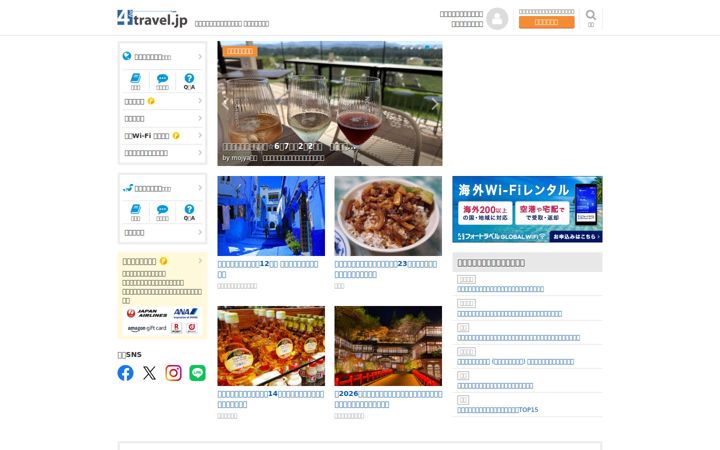Viewport: 720px width, 450px height.
Task: Open the LINE SNS icon
Action: [197, 373]
